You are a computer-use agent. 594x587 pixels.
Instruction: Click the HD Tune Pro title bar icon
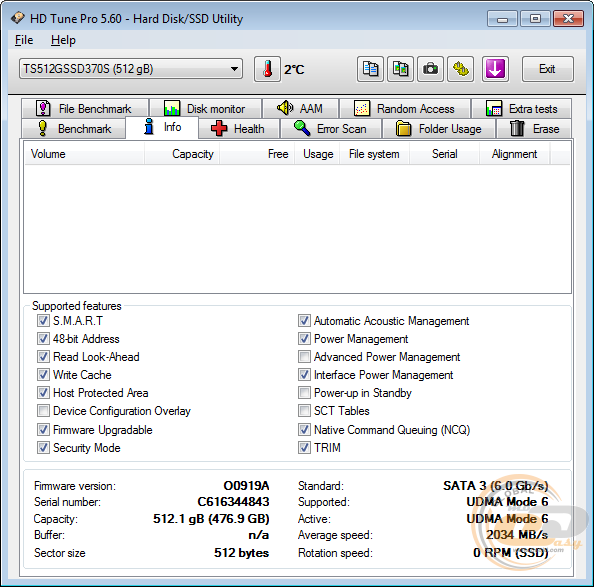pyautogui.click(x=17, y=18)
